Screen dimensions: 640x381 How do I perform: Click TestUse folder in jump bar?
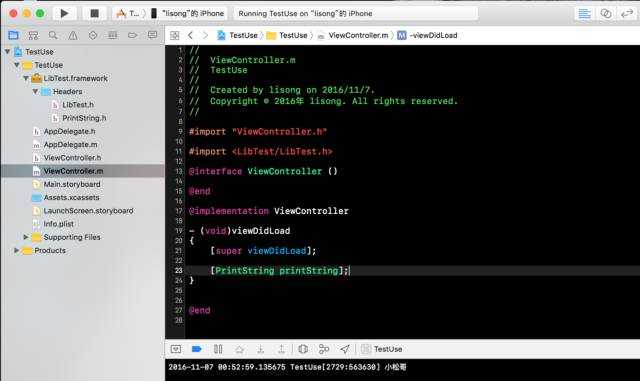click(287, 36)
